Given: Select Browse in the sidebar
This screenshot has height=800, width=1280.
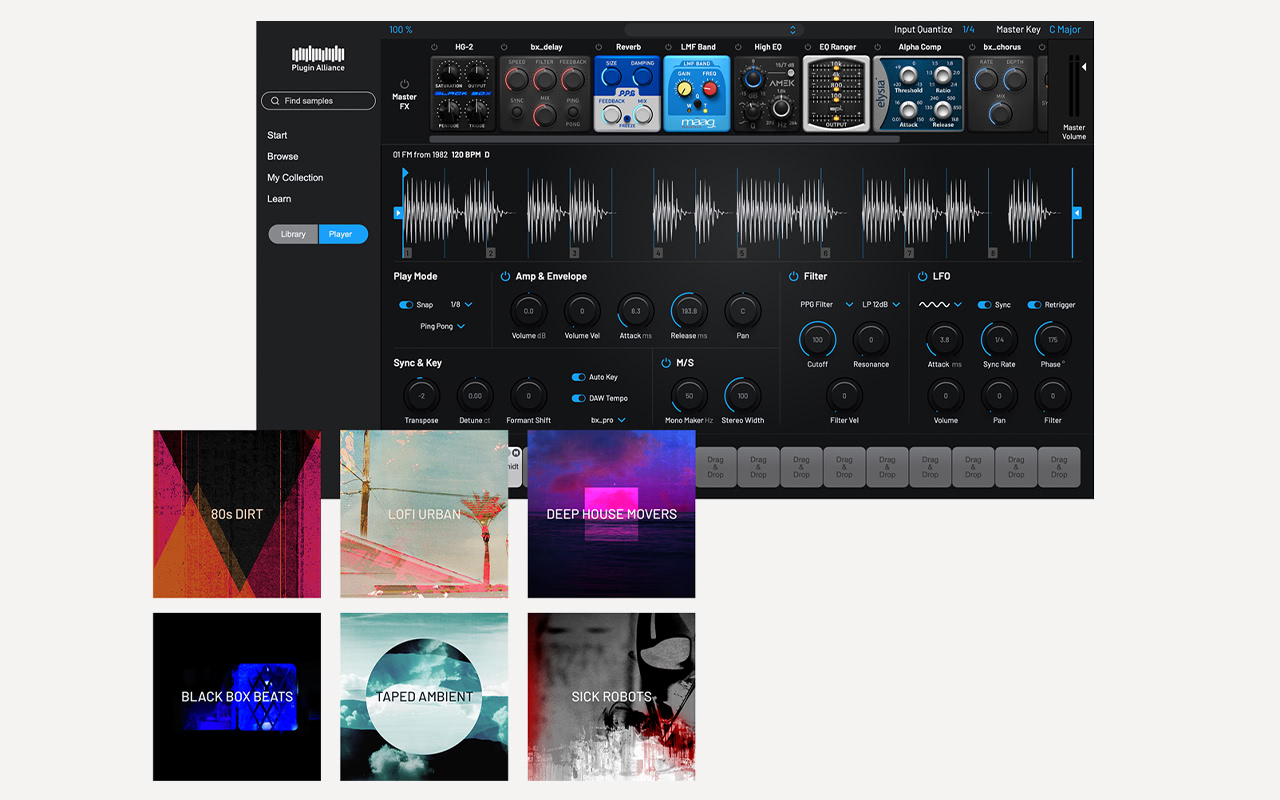Looking at the screenshot, I should coord(283,156).
